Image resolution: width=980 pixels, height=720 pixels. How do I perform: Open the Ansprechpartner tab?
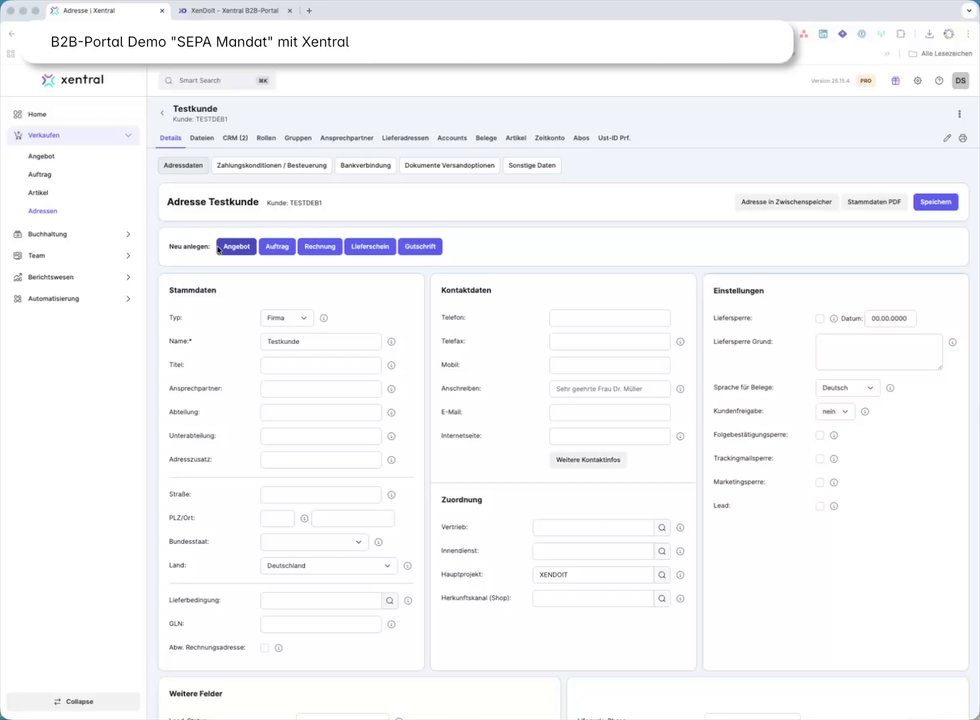[x=346, y=138]
